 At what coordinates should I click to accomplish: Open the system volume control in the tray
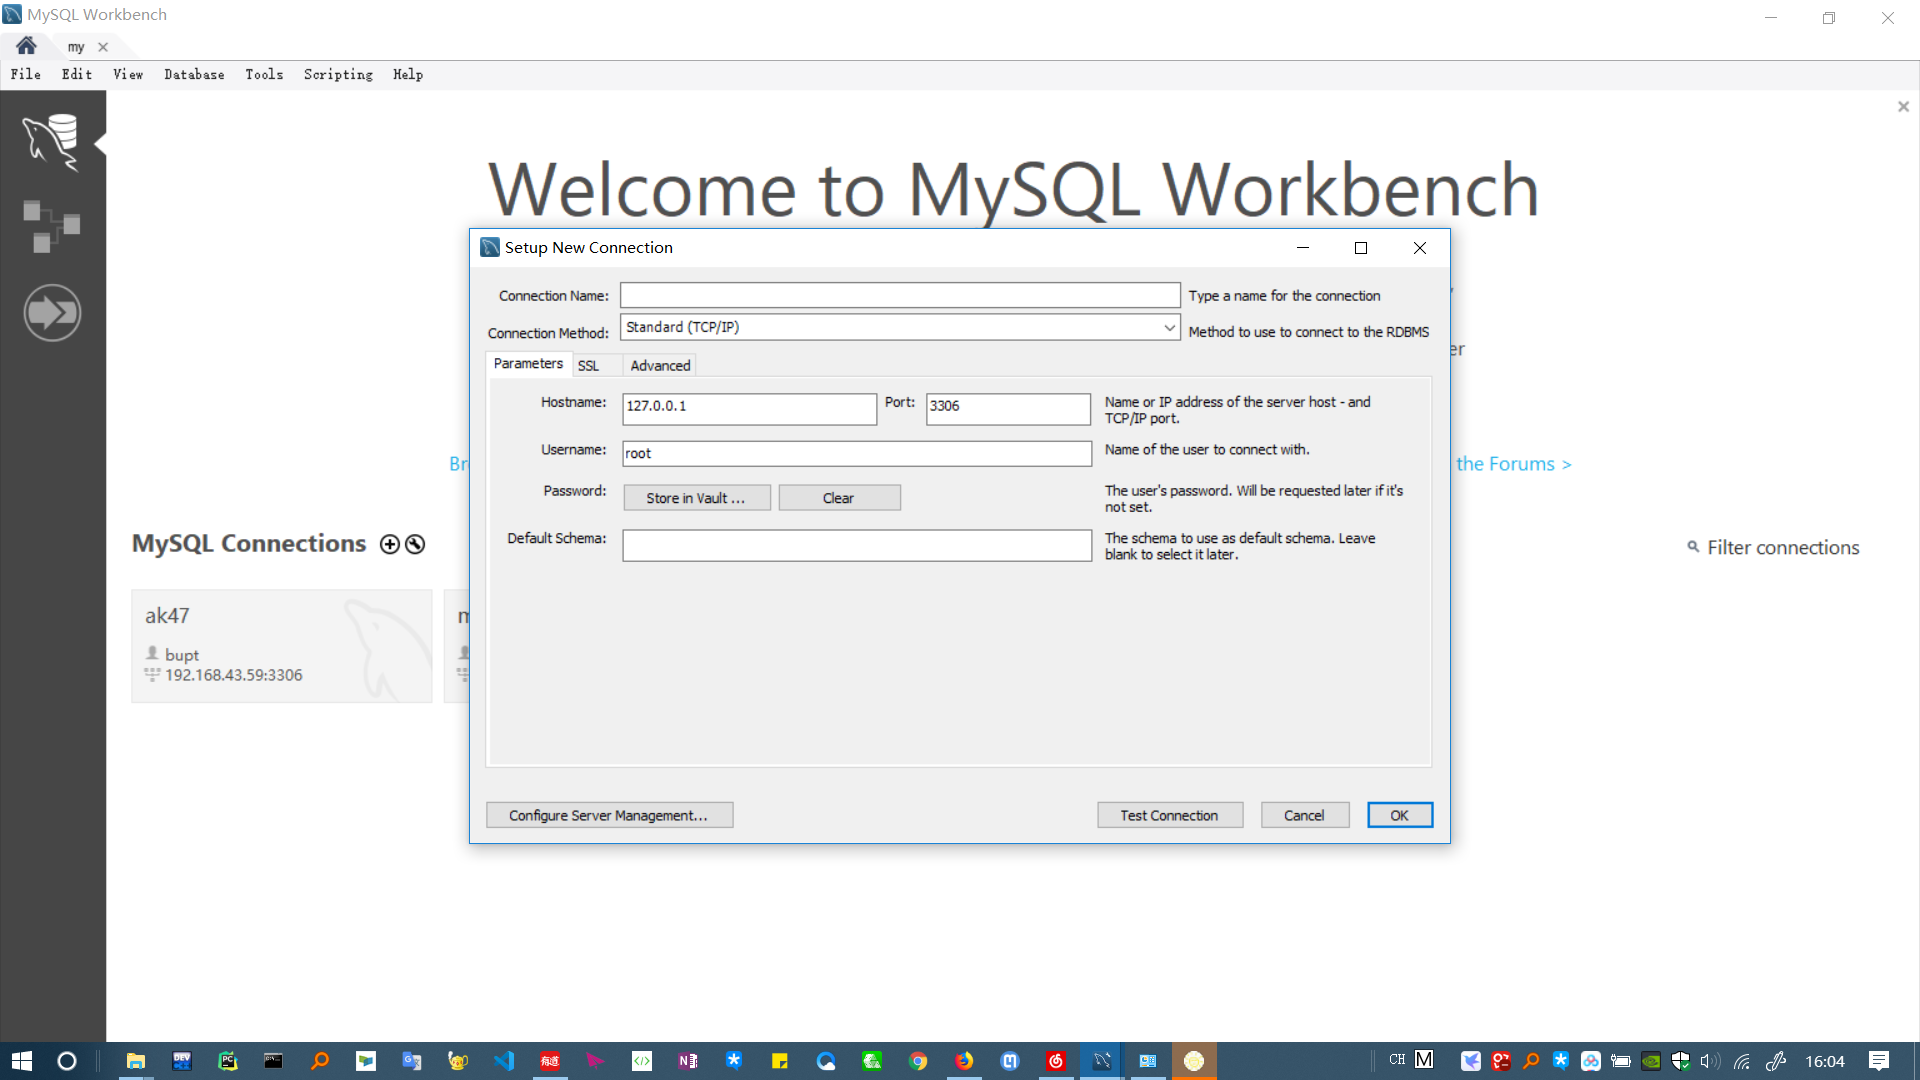point(1709,1061)
